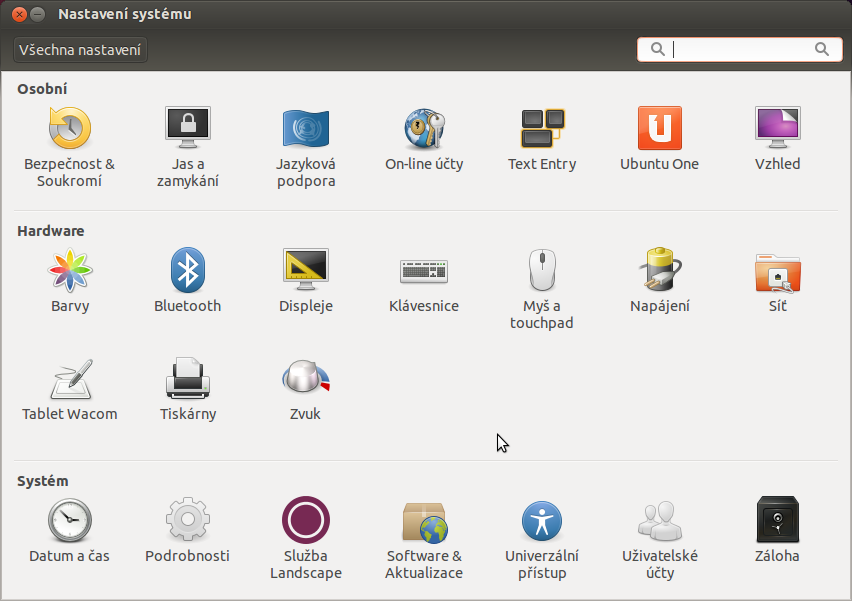
Task: Select the Osobní section heading
Action: click(42, 89)
